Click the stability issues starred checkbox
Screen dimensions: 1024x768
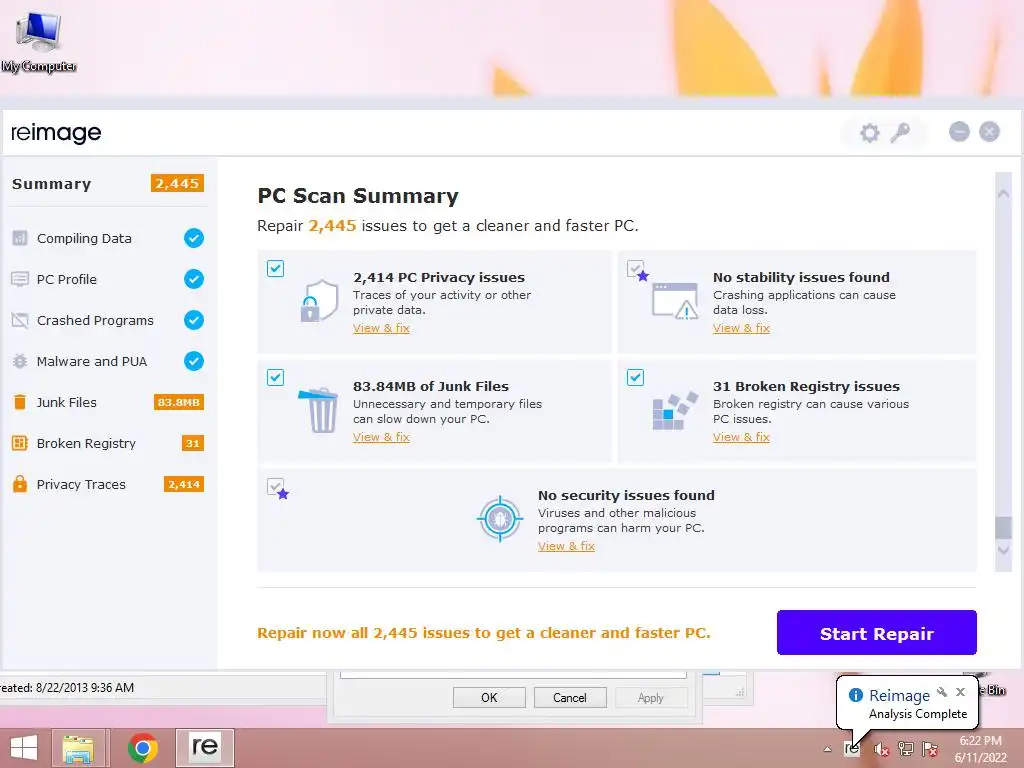635,268
